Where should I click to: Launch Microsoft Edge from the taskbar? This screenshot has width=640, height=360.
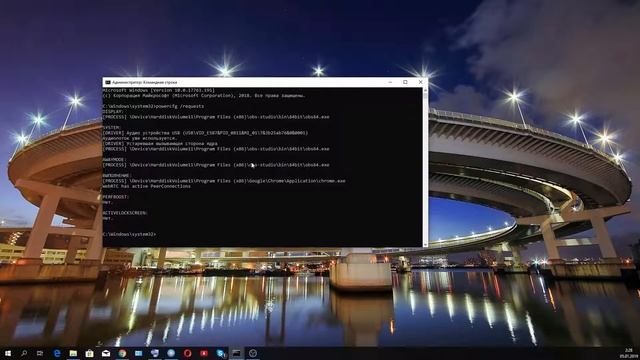pos(57,353)
